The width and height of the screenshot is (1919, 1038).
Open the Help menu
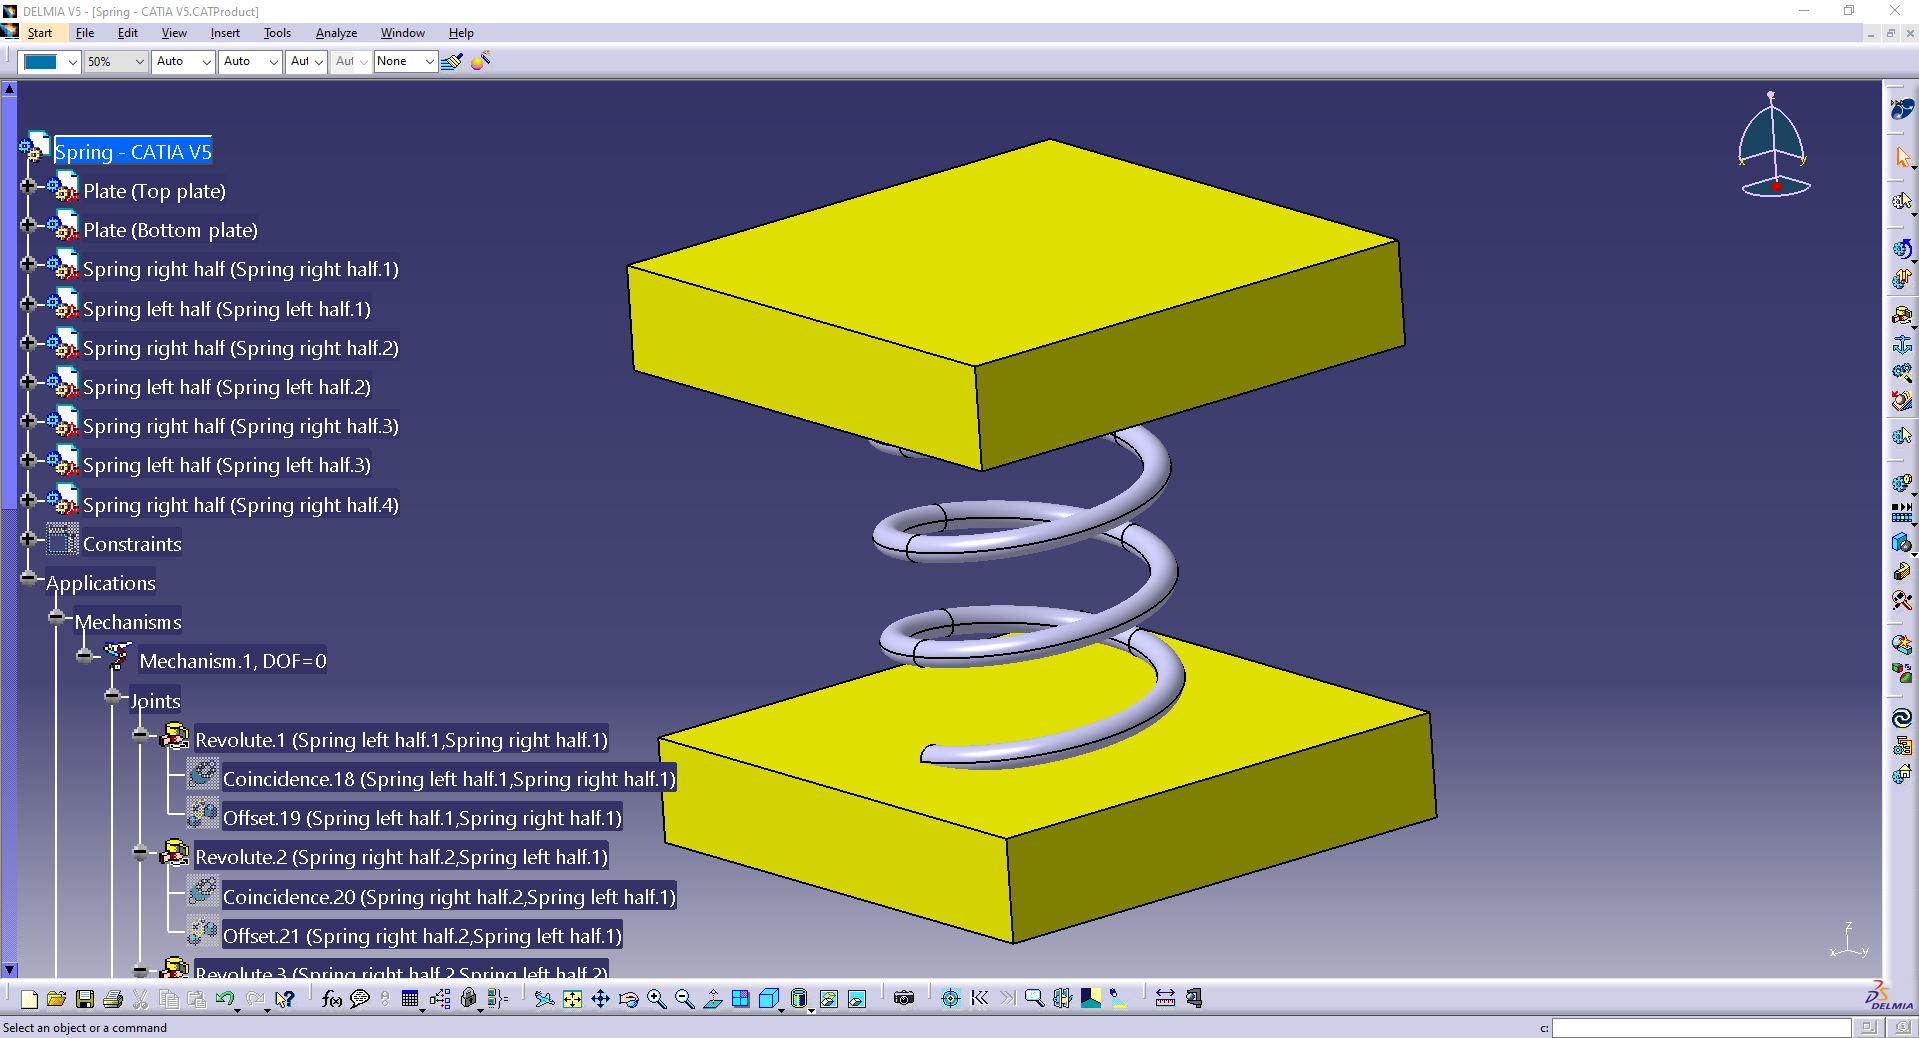click(x=461, y=33)
